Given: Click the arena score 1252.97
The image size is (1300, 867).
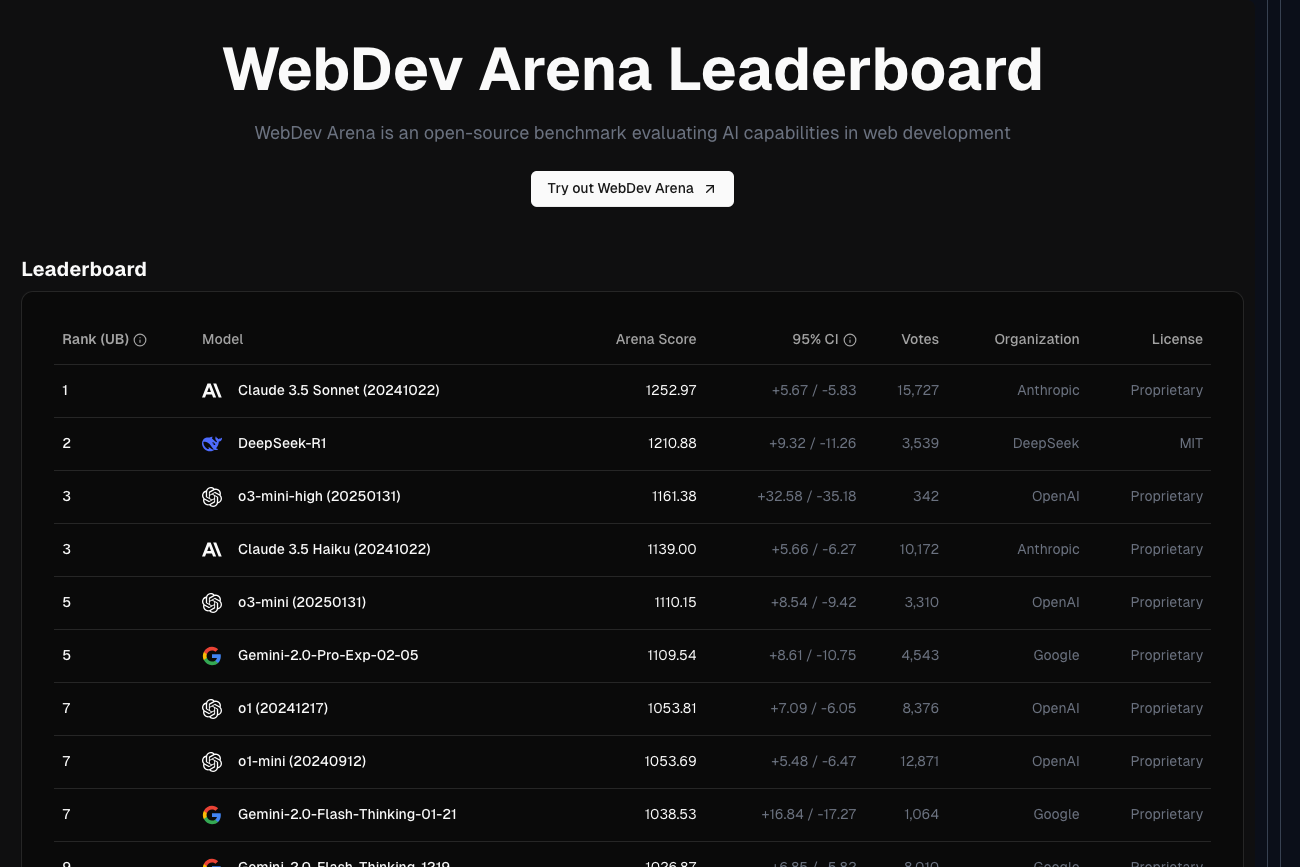Looking at the screenshot, I should (671, 391).
